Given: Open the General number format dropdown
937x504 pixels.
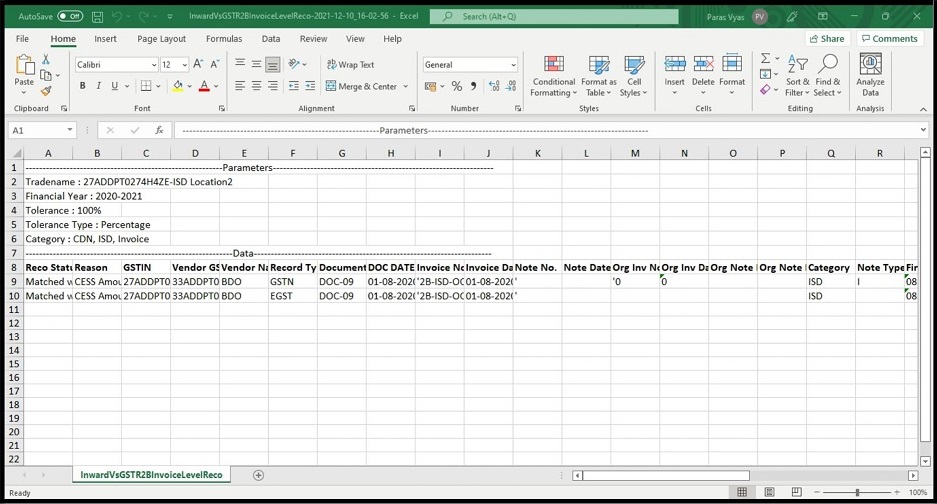Looking at the screenshot, I should pos(514,65).
